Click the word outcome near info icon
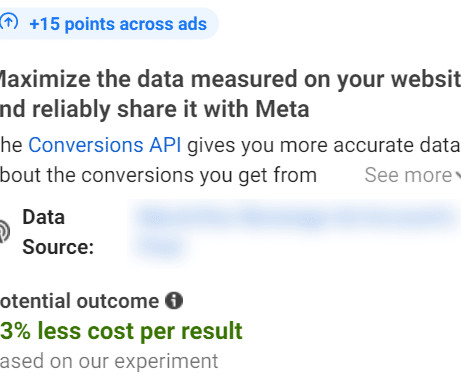 [x=118, y=301]
